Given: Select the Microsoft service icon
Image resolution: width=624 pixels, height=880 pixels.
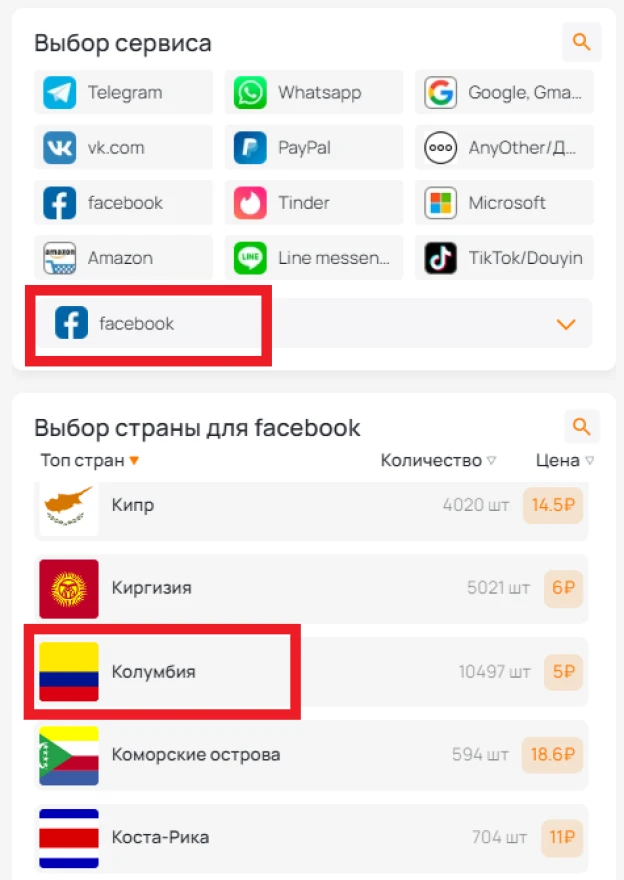Looking at the screenshot, I should point(441,203).
